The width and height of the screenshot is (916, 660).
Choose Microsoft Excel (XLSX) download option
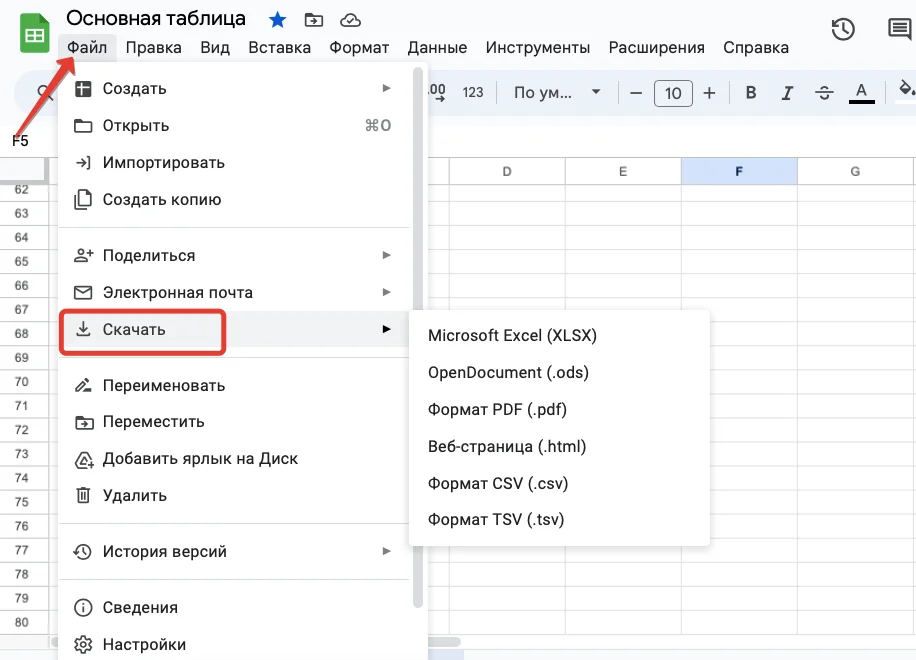click(512, 335)
